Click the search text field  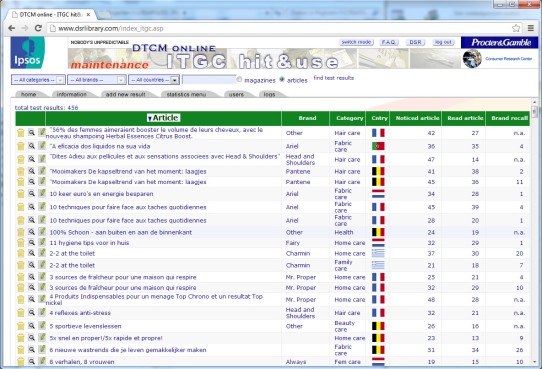[x=209, y=80]
